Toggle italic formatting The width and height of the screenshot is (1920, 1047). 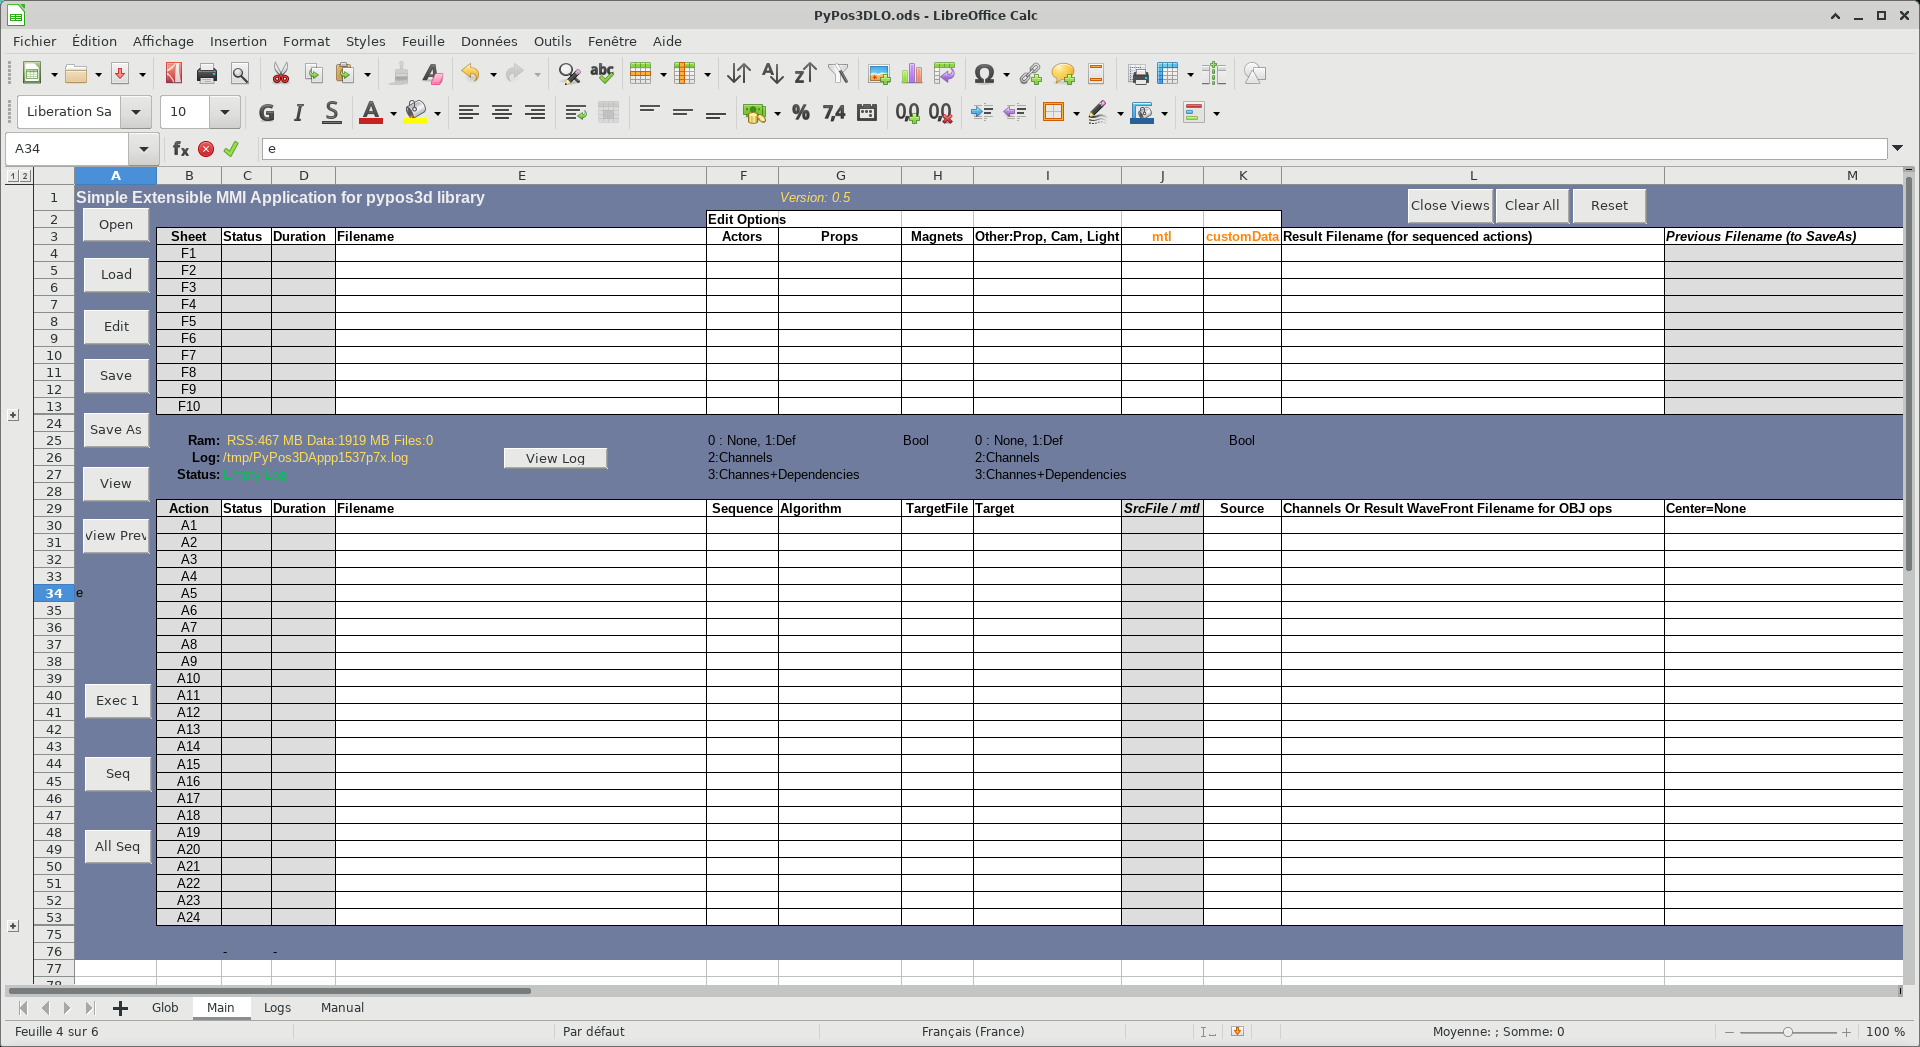point(297,113)
